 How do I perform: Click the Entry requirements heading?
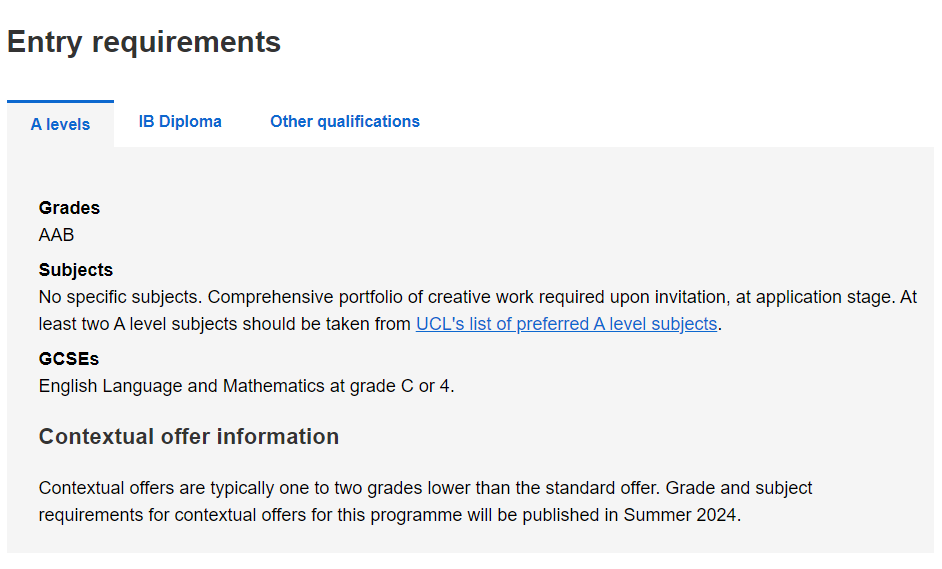click(144, 42)
